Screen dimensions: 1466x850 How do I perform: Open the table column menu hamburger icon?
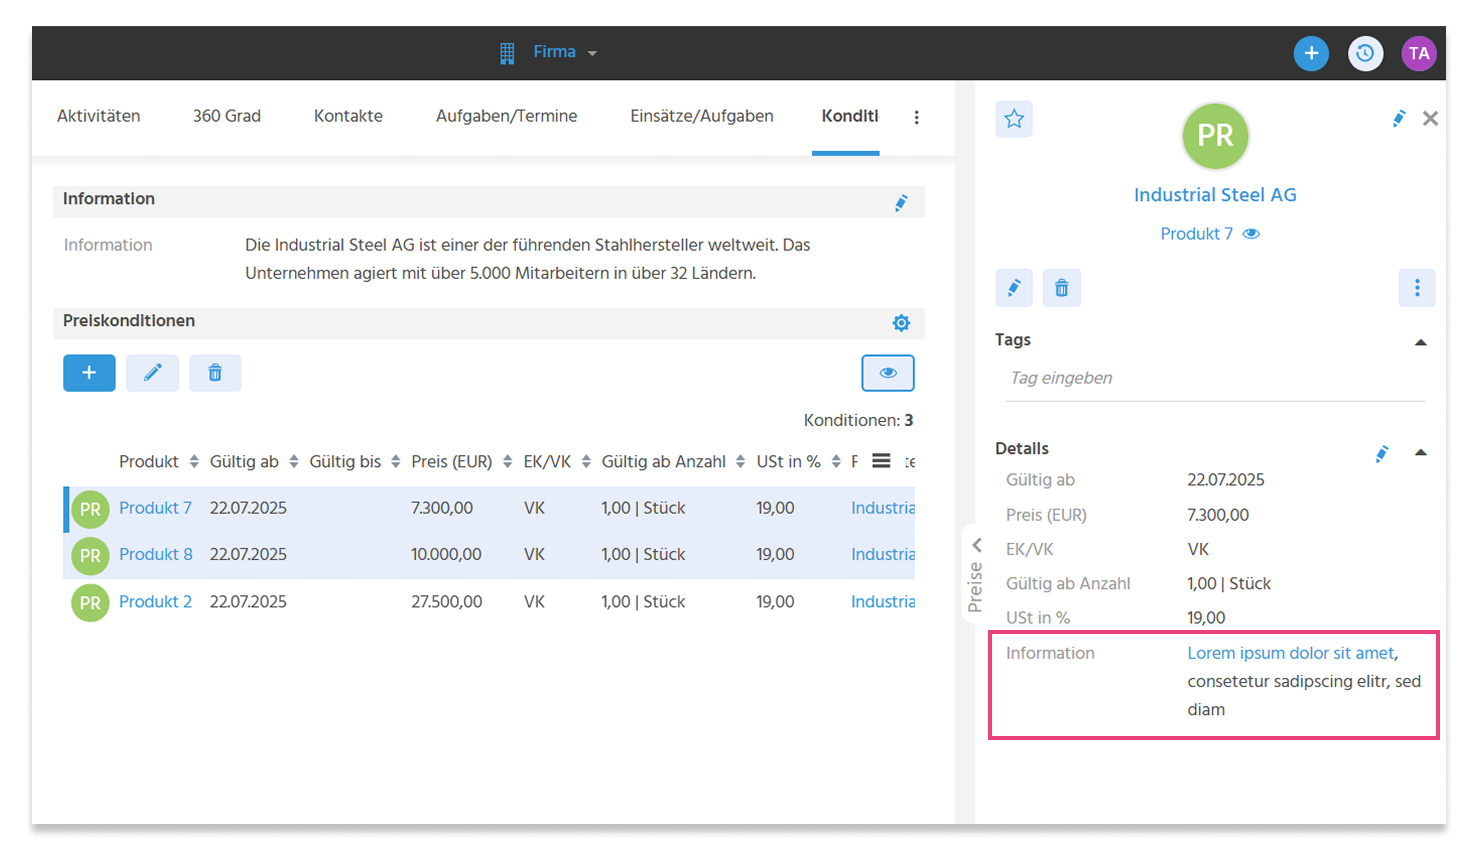point(881,461)
